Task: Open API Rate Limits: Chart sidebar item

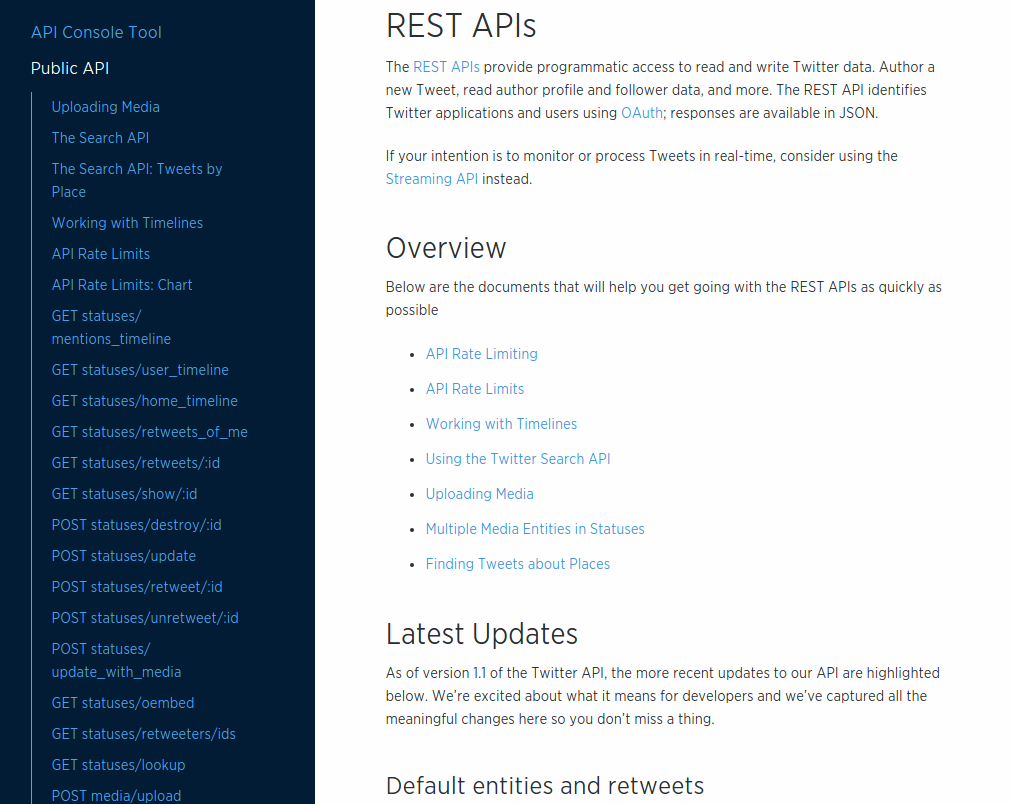Action: click(122, 285)
